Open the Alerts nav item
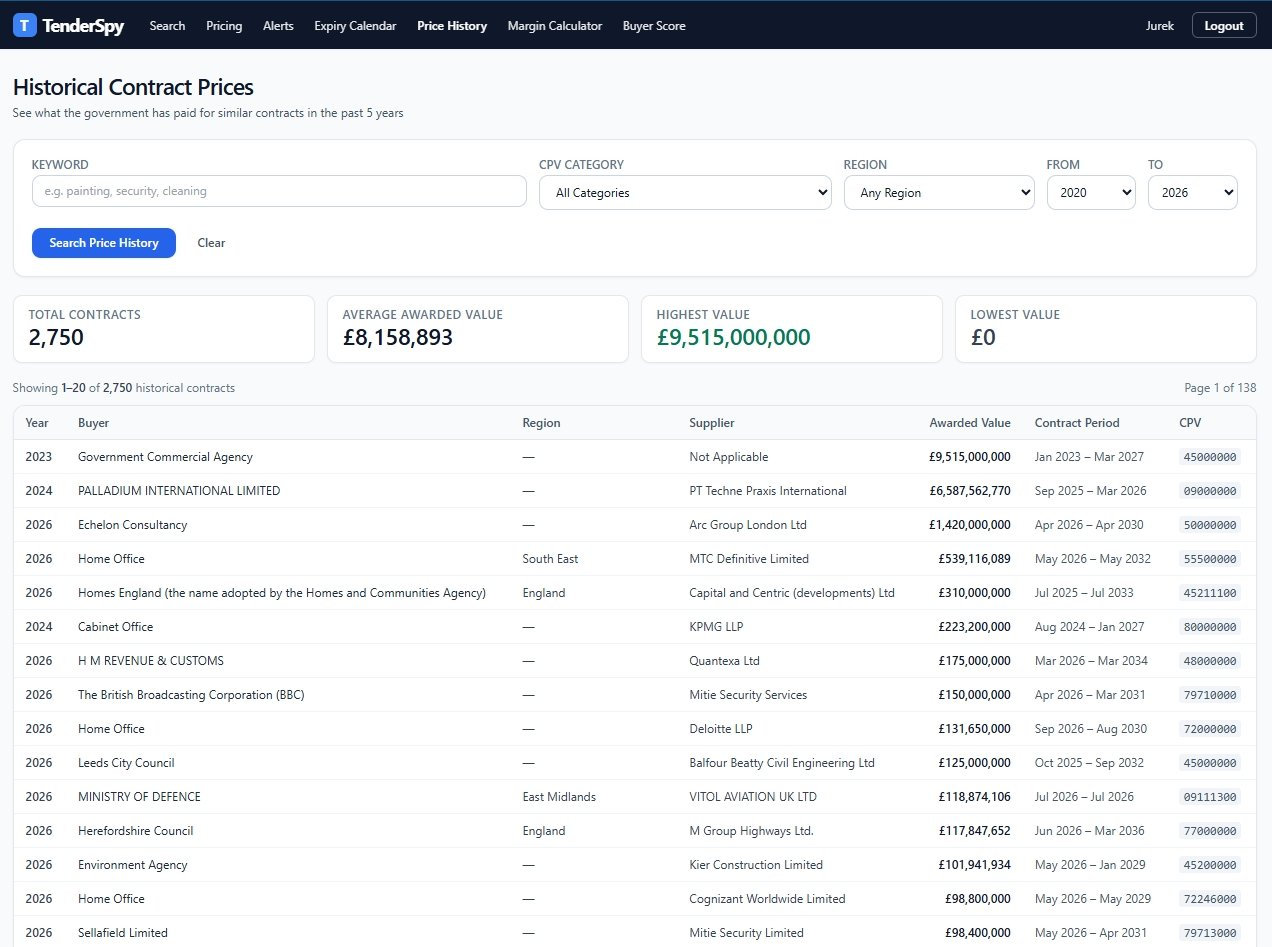 pos(278,26)
